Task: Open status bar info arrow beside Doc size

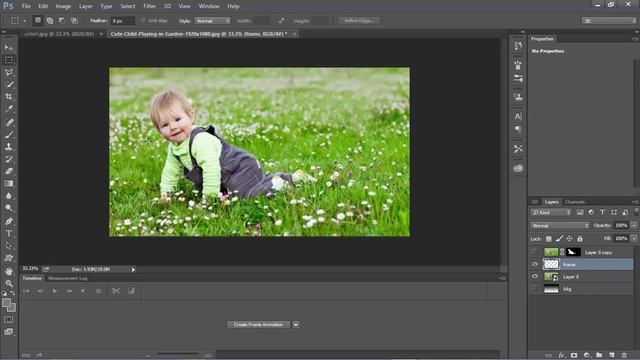Action: coord(133,269)
